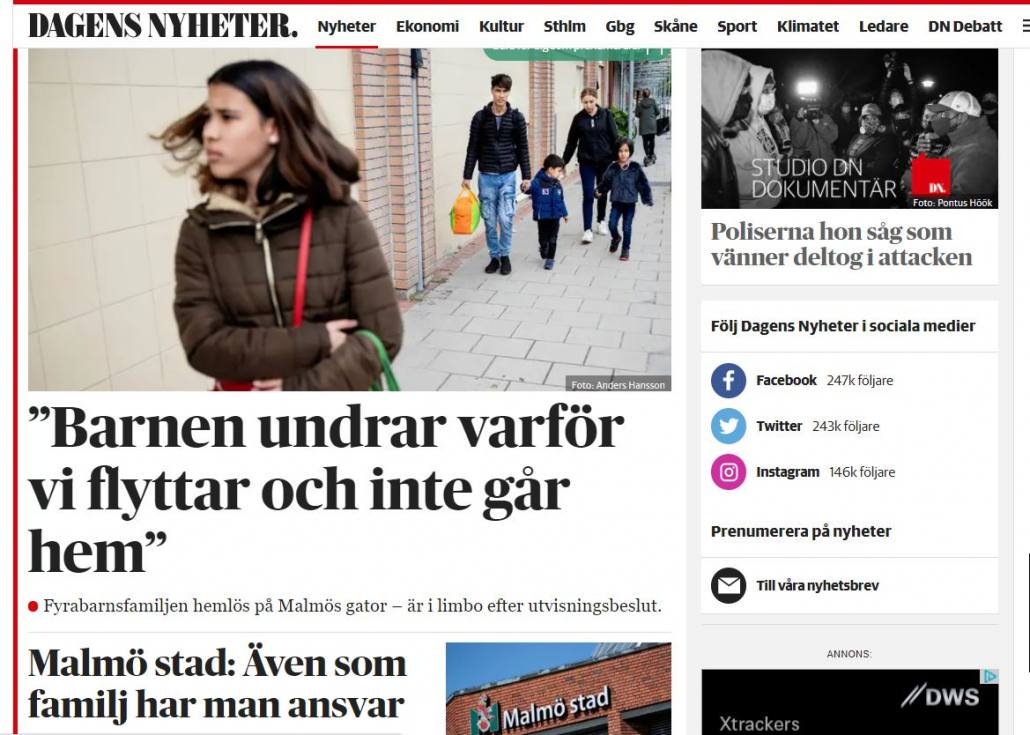This screenshot has width=1030, height=735.
Task: Click the Malmö stad building thumbnail
Action: 558,688
